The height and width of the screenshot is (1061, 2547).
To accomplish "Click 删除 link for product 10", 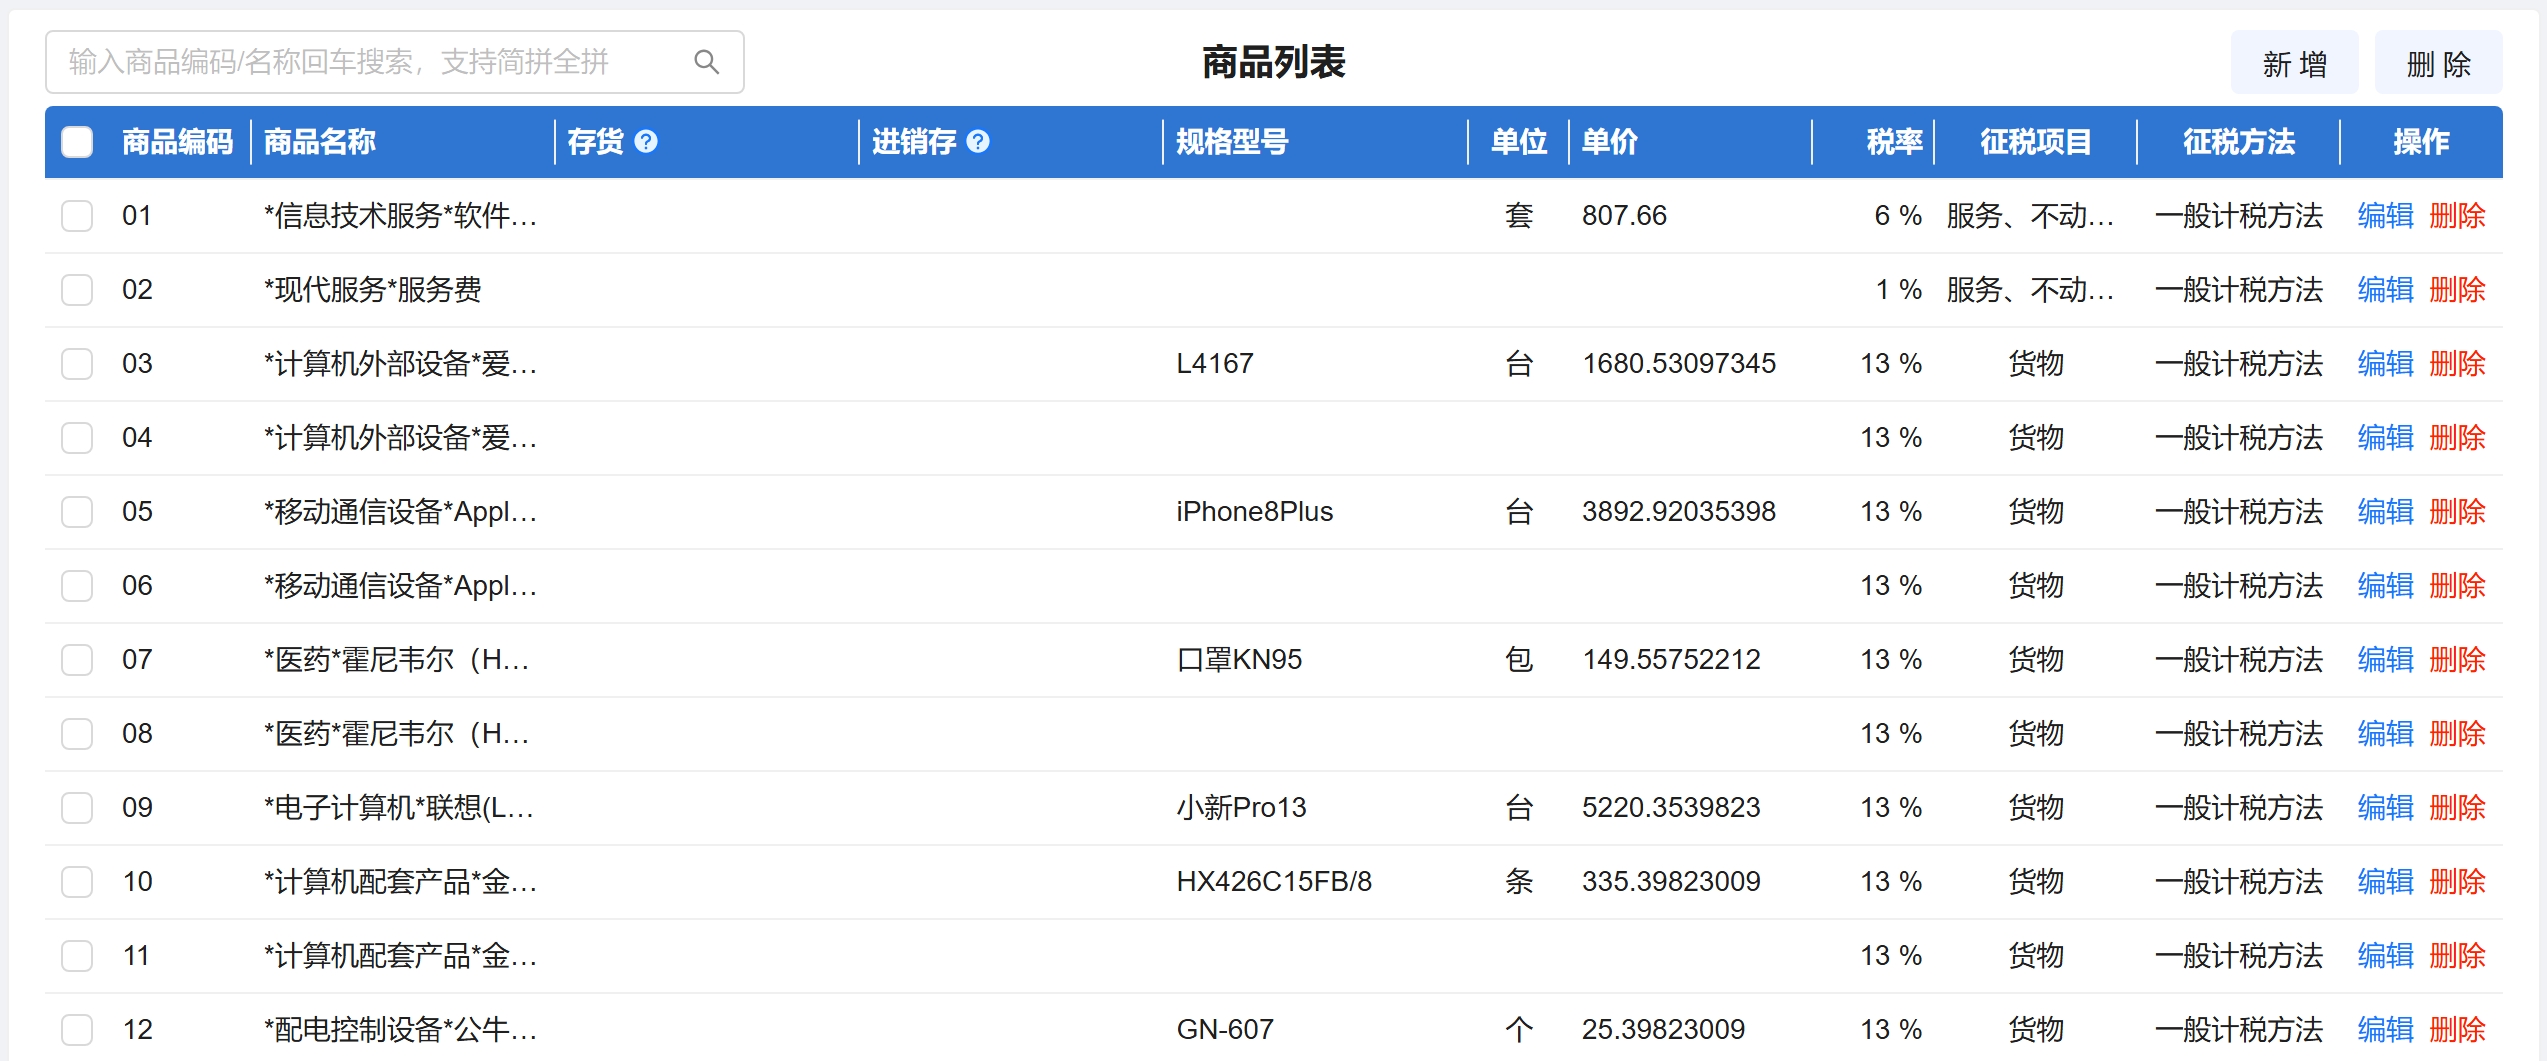I will pyautogui.click(x=2457, y=882).
